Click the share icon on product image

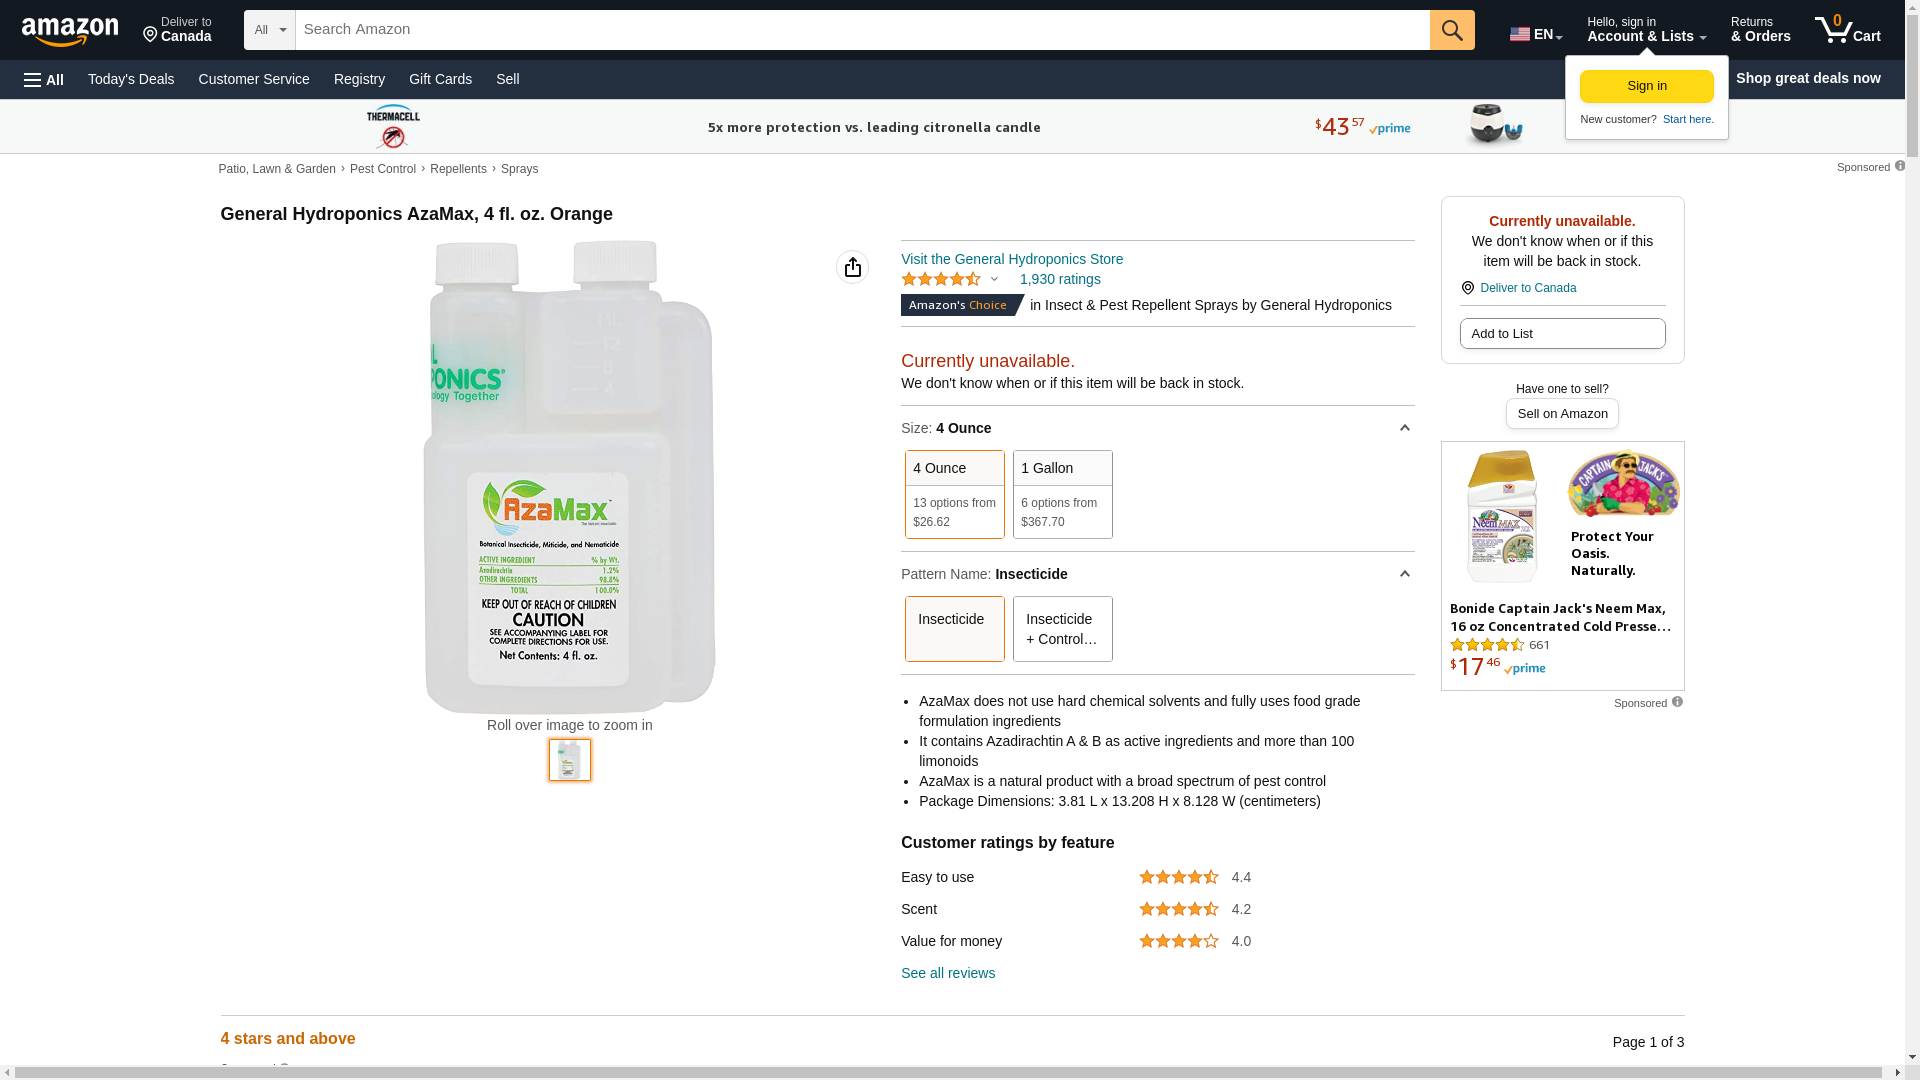tap(852, 267)
